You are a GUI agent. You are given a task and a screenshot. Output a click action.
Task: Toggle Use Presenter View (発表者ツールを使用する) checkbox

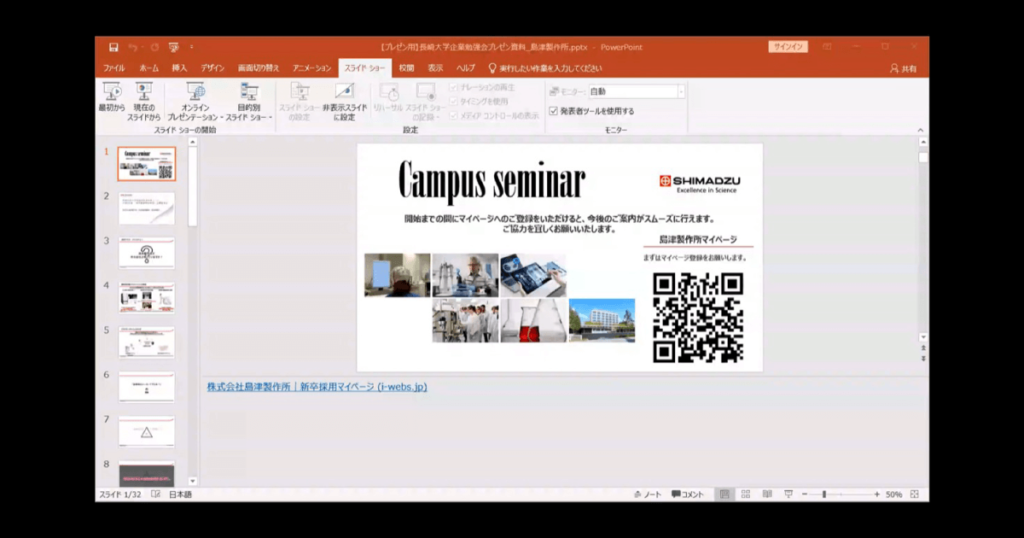click(x=554, y=111)
